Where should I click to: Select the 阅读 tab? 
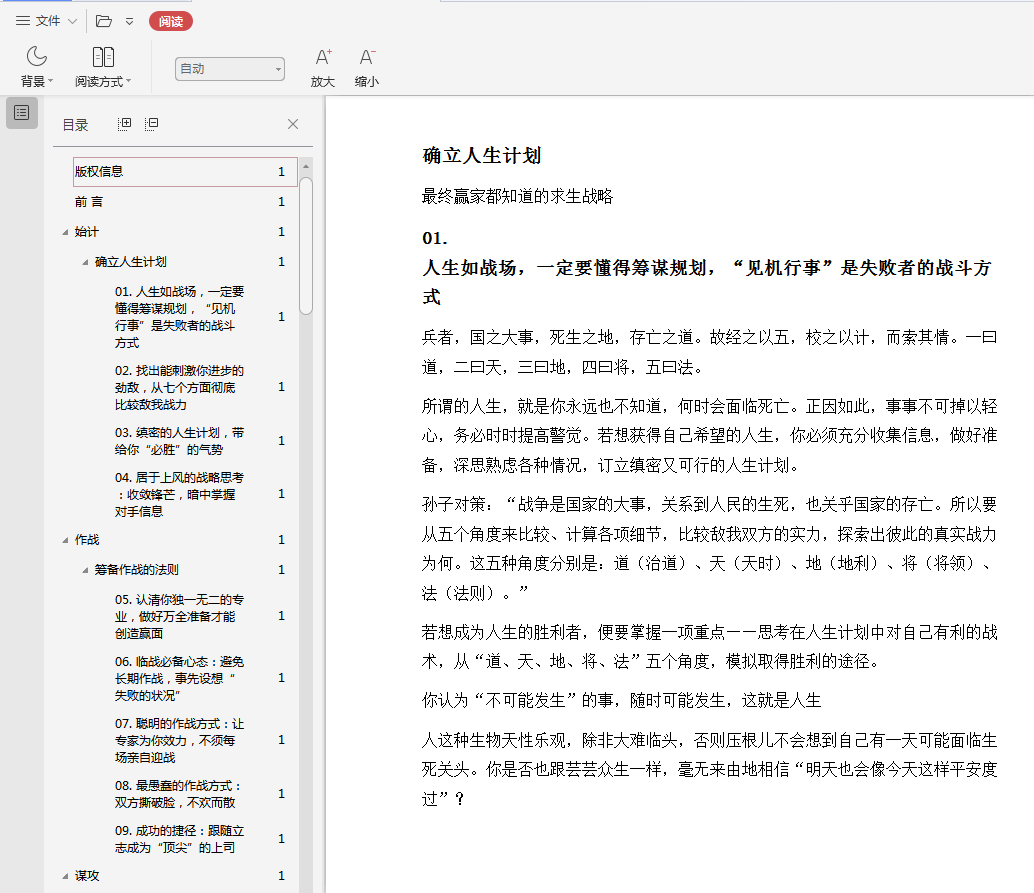171,21
